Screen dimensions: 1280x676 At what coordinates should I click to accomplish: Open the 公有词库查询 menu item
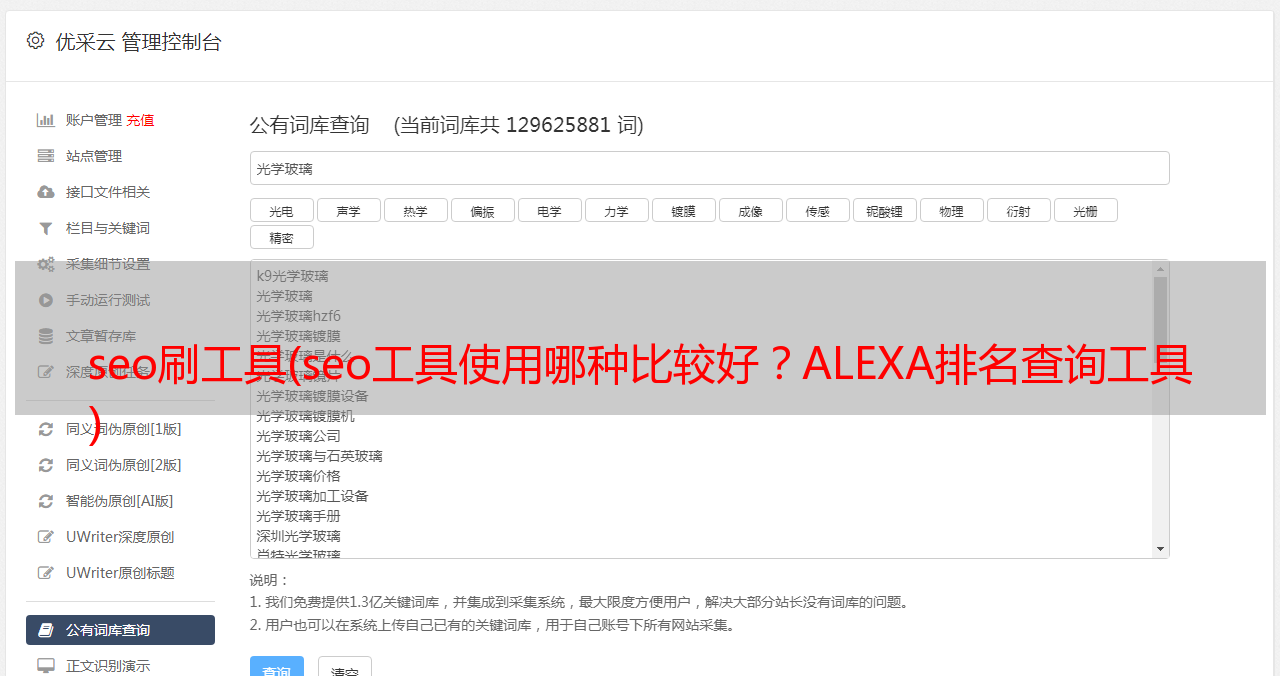(120, 630)
